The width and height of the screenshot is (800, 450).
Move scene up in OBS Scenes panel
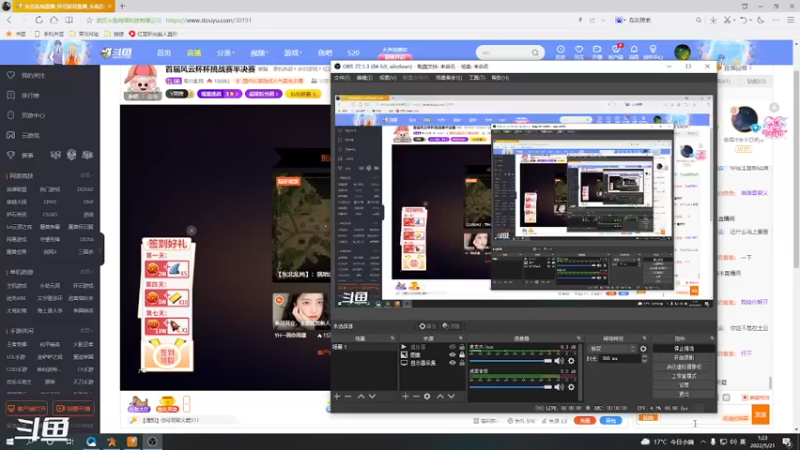point(361,396)
